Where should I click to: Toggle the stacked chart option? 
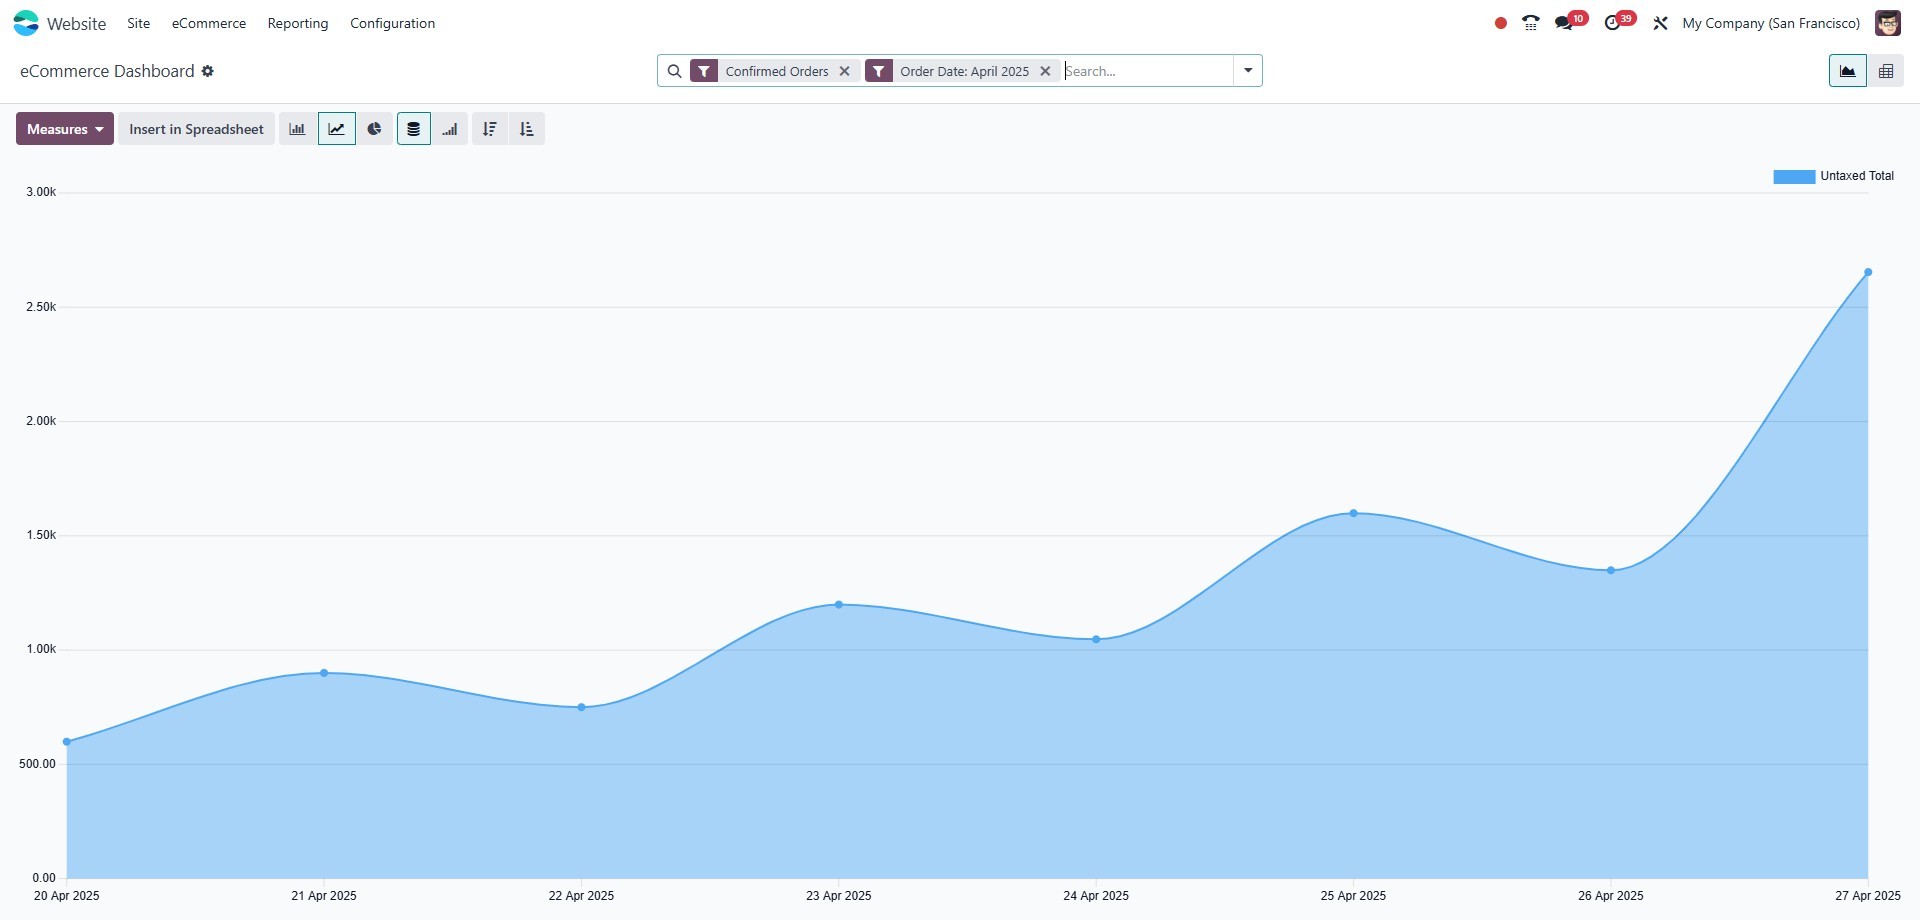pos(413,129)
